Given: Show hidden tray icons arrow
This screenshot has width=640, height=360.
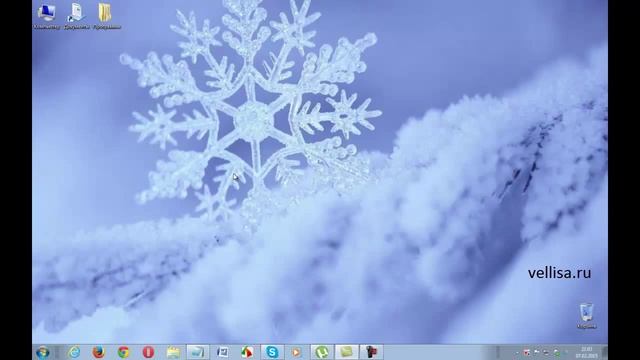Looking at the screenshot, I should (x=517, y=352).
